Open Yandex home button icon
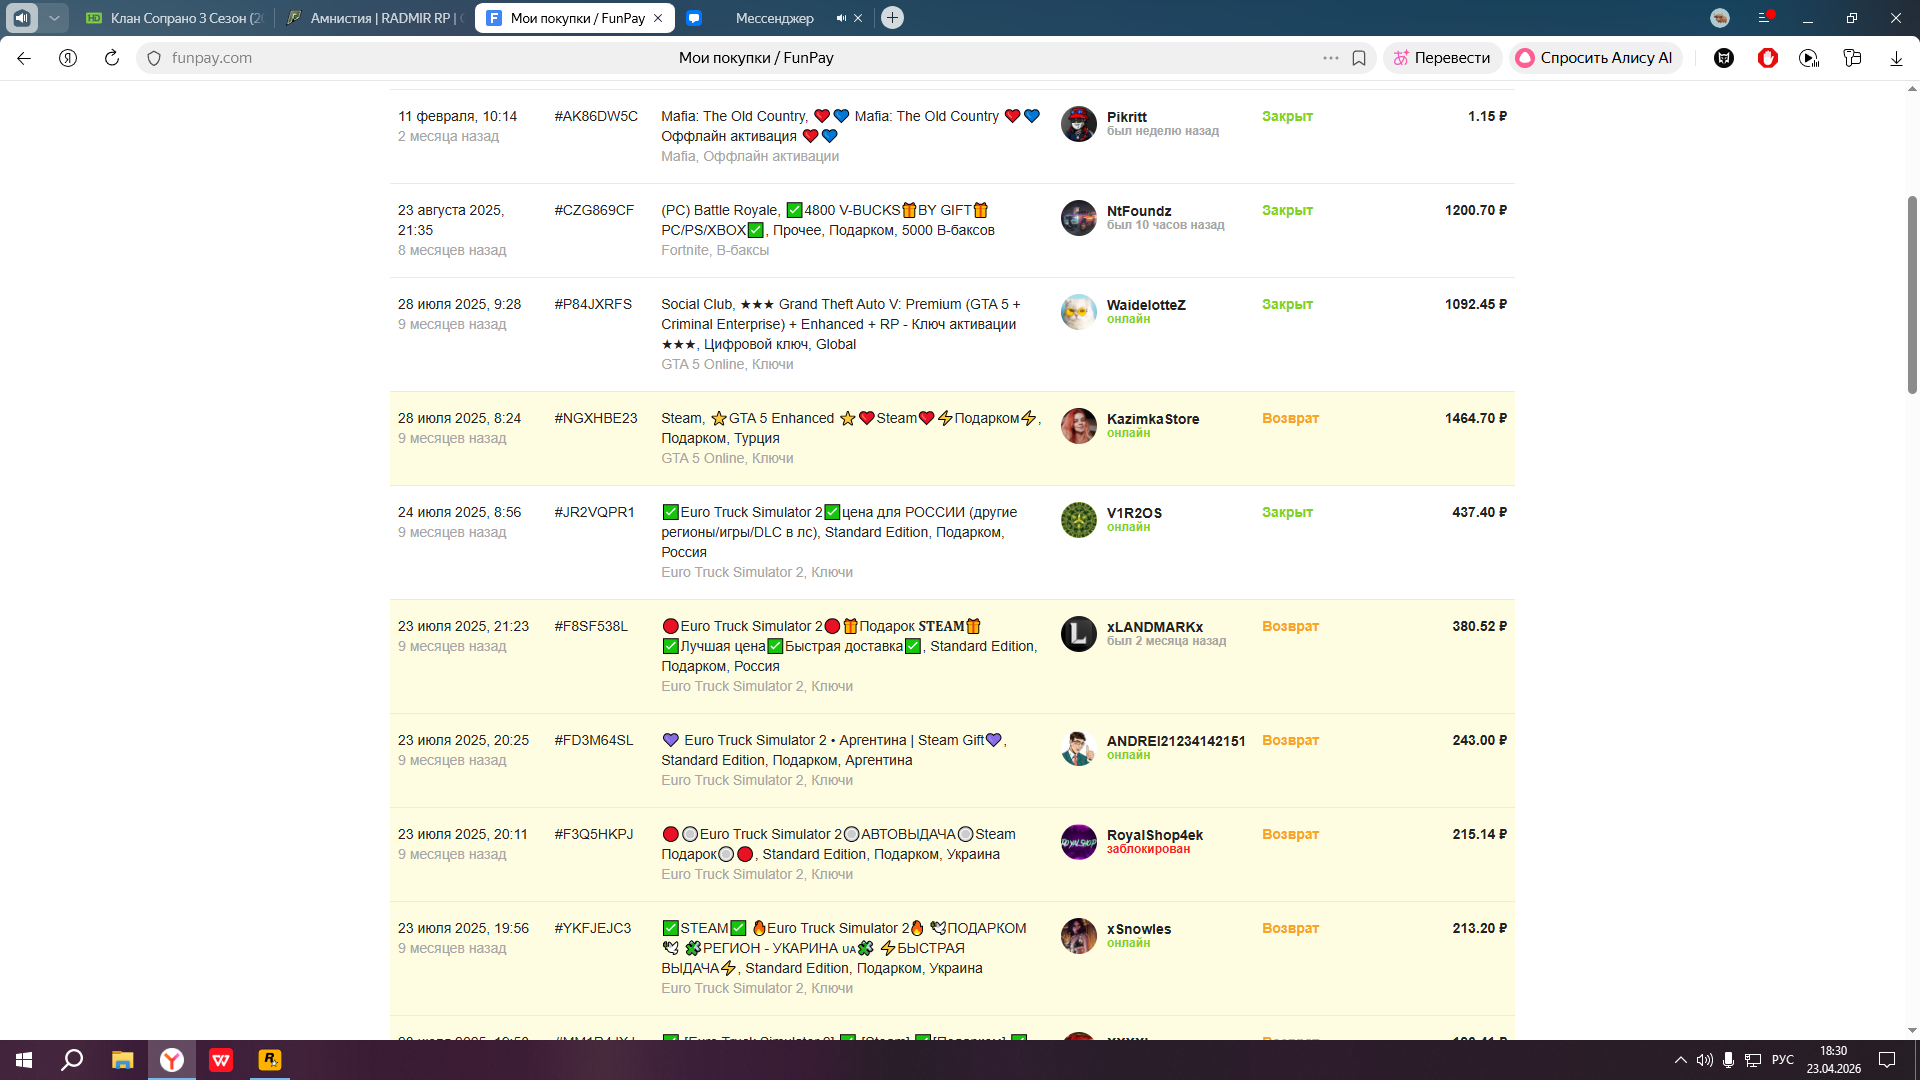 68,58
